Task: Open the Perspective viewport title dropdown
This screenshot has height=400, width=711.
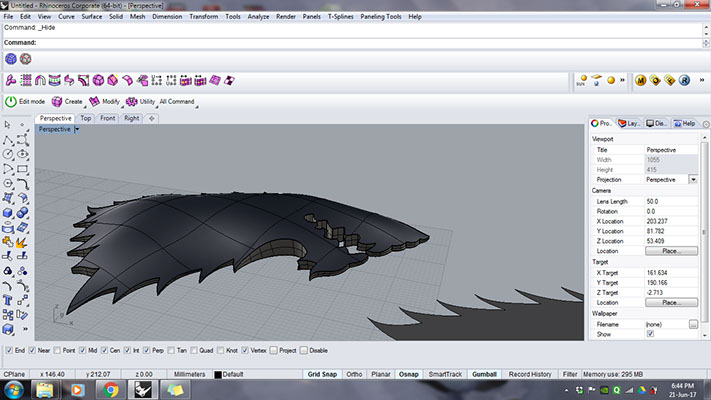Action: coord(77,129)
